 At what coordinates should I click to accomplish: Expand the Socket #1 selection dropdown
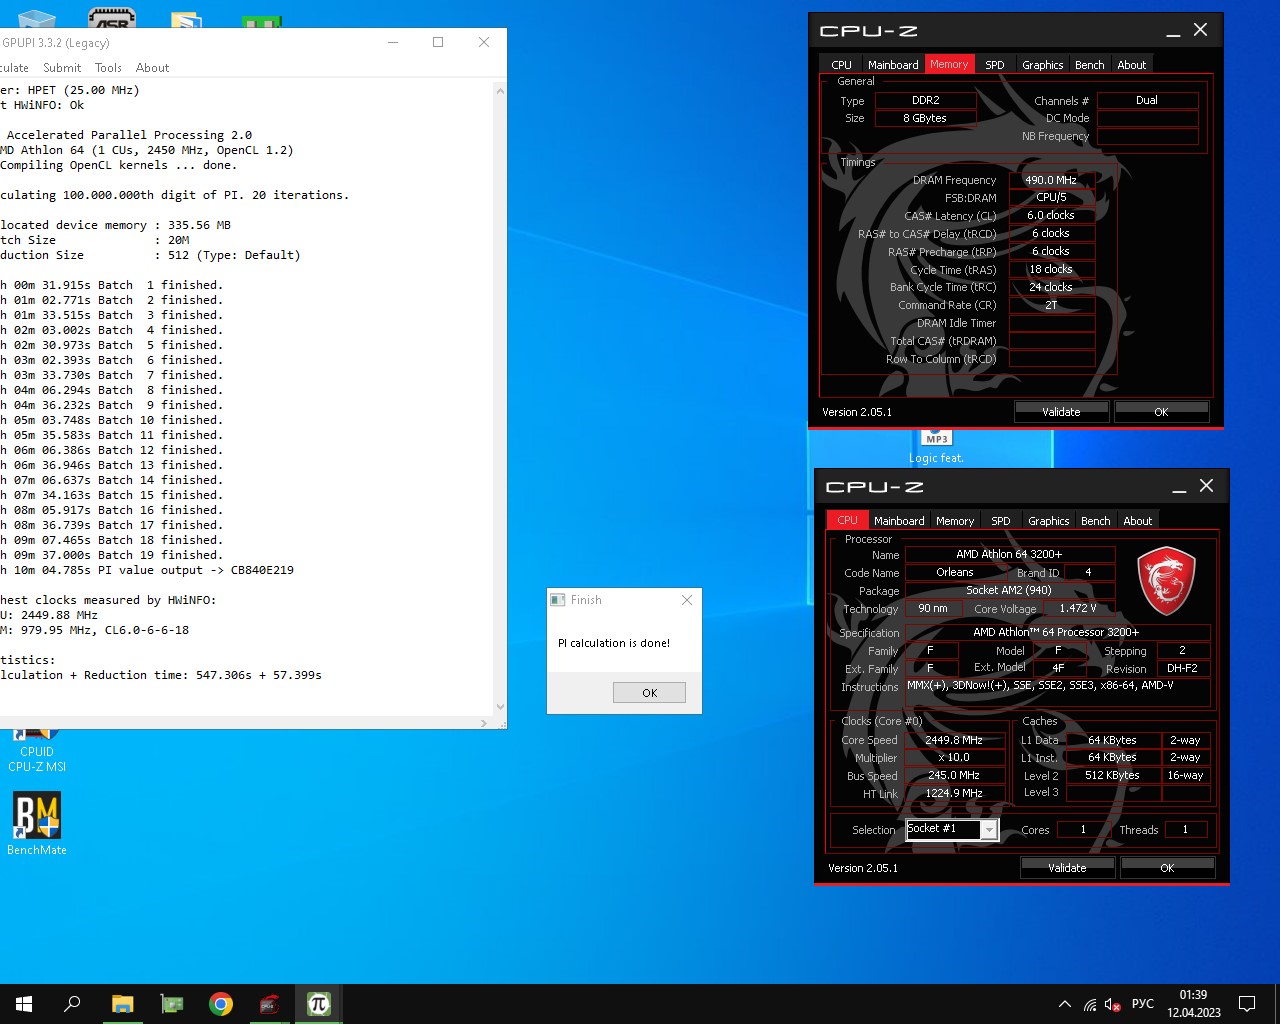coord(988,830)
